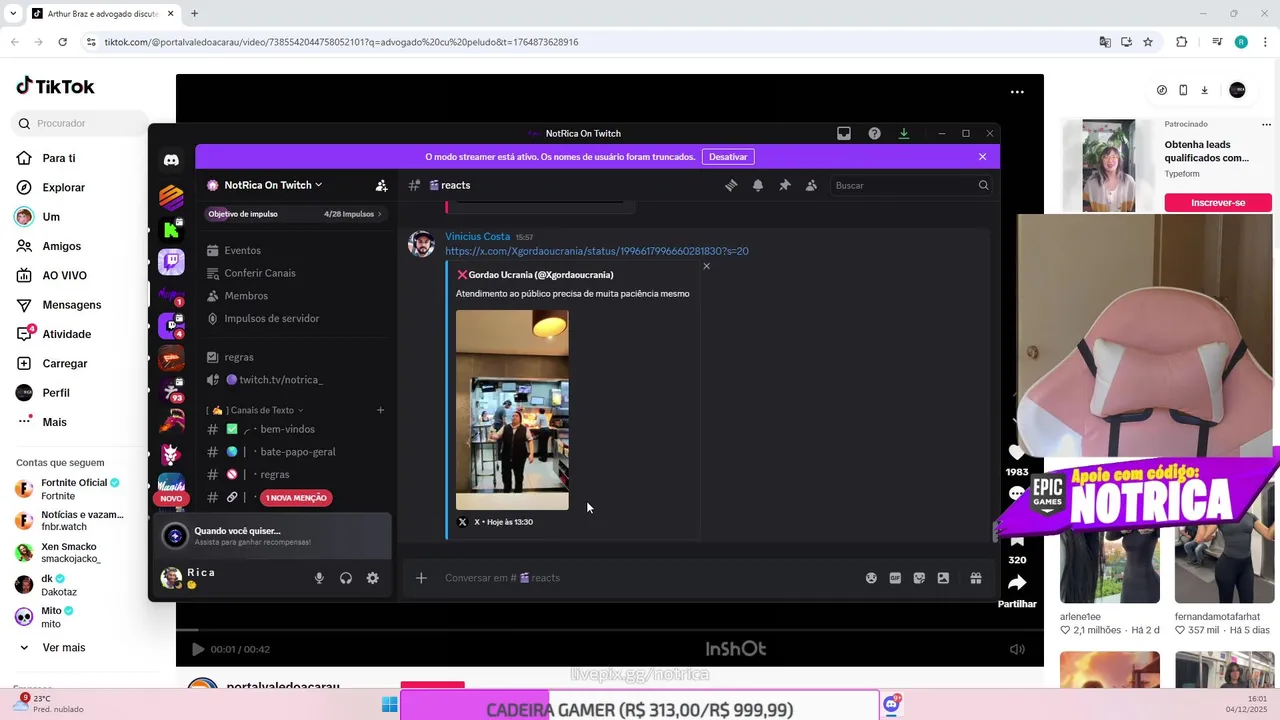This screenshot has height=720, width=1280.
Task: Open Discord user settings gear
Action: [x=372, y=578]
